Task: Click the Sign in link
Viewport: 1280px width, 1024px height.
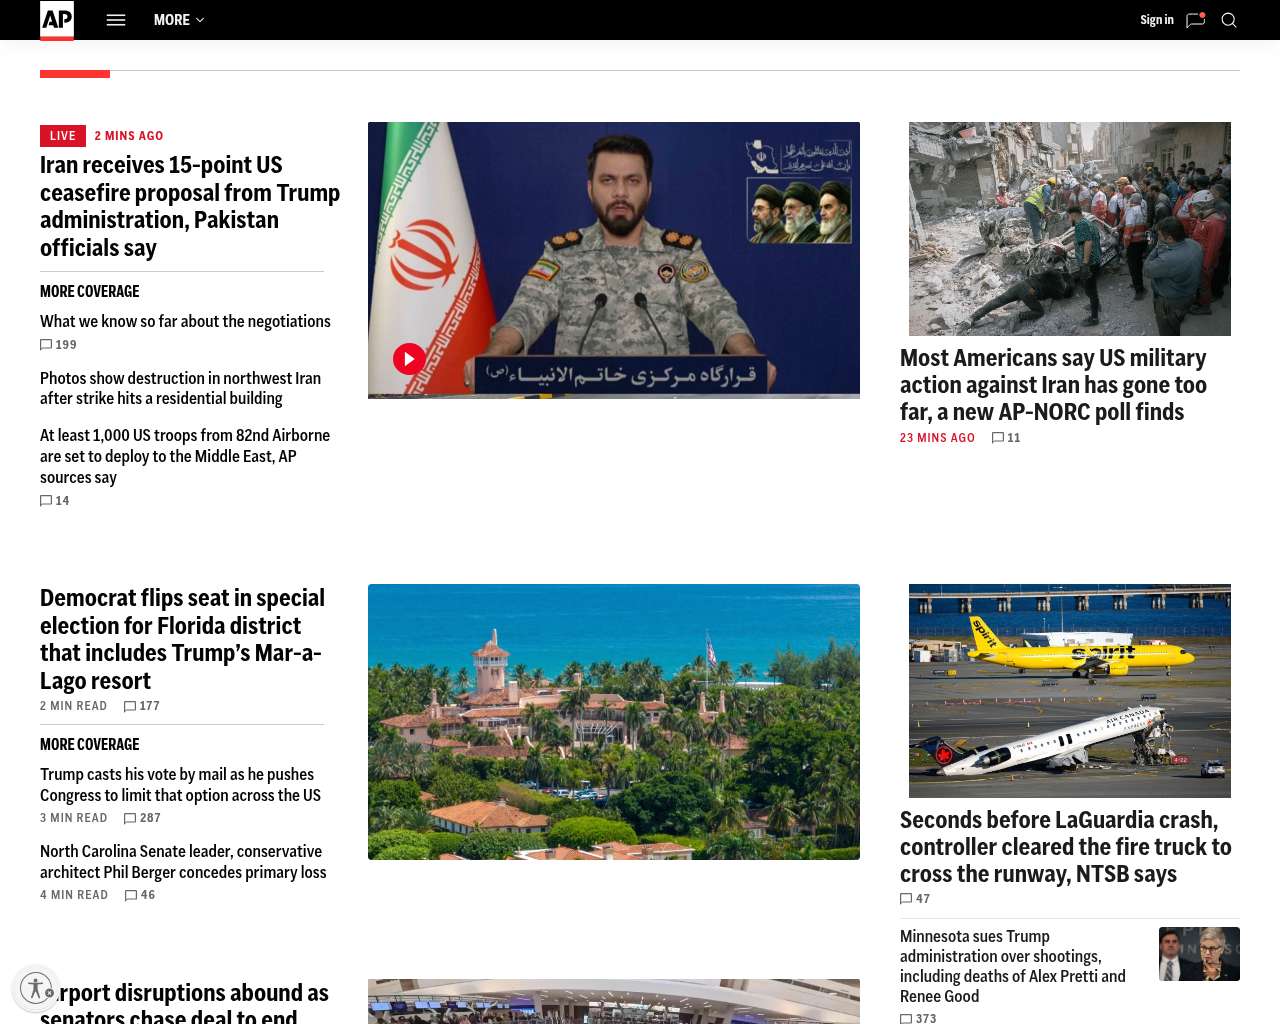Action: tap(1156, 20)
